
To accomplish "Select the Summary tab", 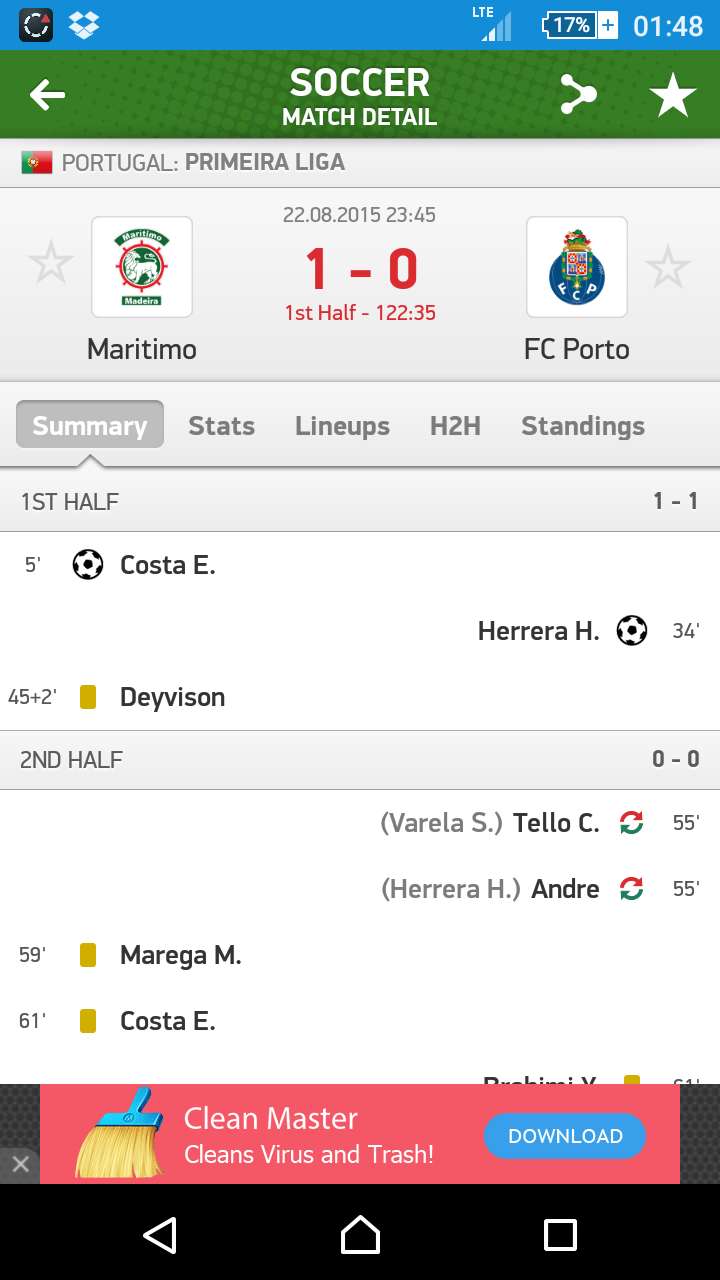I will [90, 426].
